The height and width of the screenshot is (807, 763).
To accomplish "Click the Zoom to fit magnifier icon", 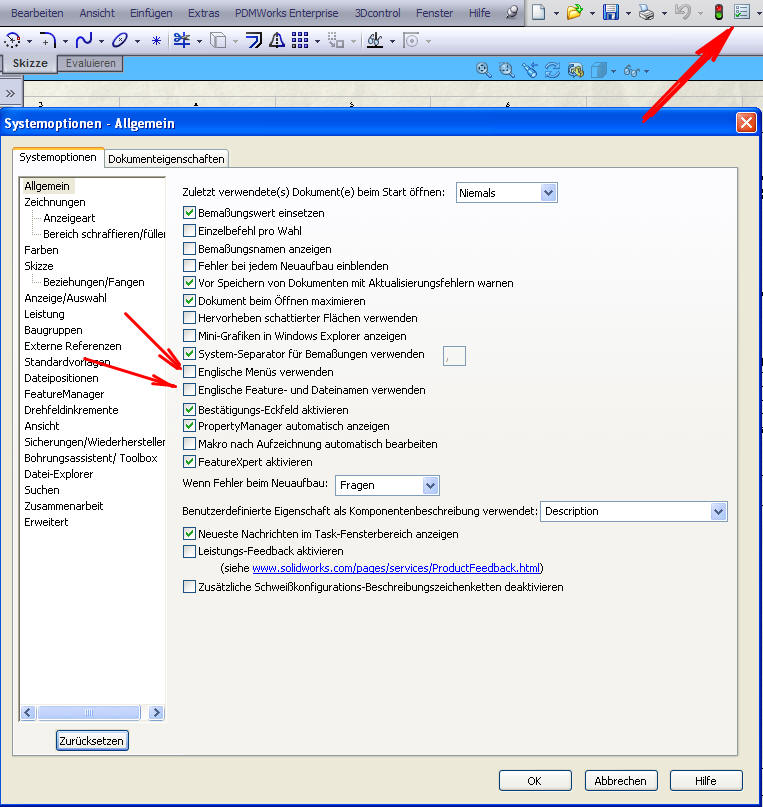I will [483, 69].
